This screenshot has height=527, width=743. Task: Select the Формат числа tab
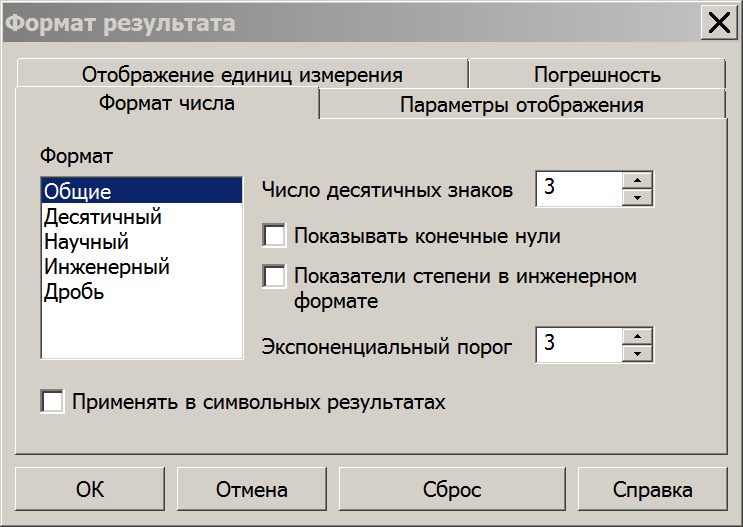click(167, 103)
